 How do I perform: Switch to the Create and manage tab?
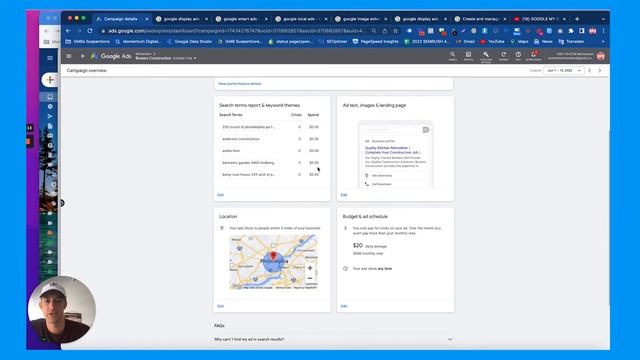479,19
